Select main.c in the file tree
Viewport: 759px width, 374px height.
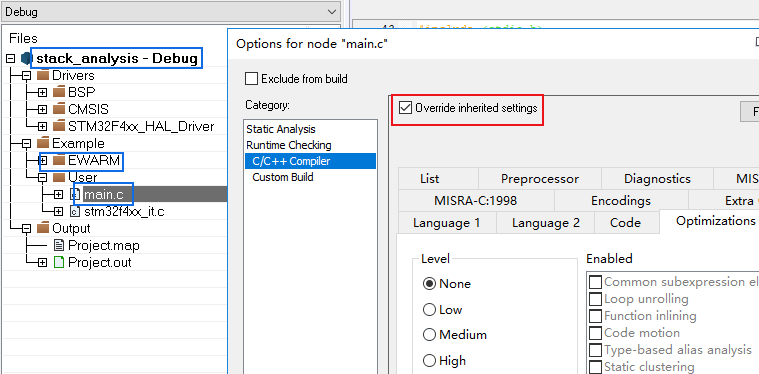pos(104,194)
